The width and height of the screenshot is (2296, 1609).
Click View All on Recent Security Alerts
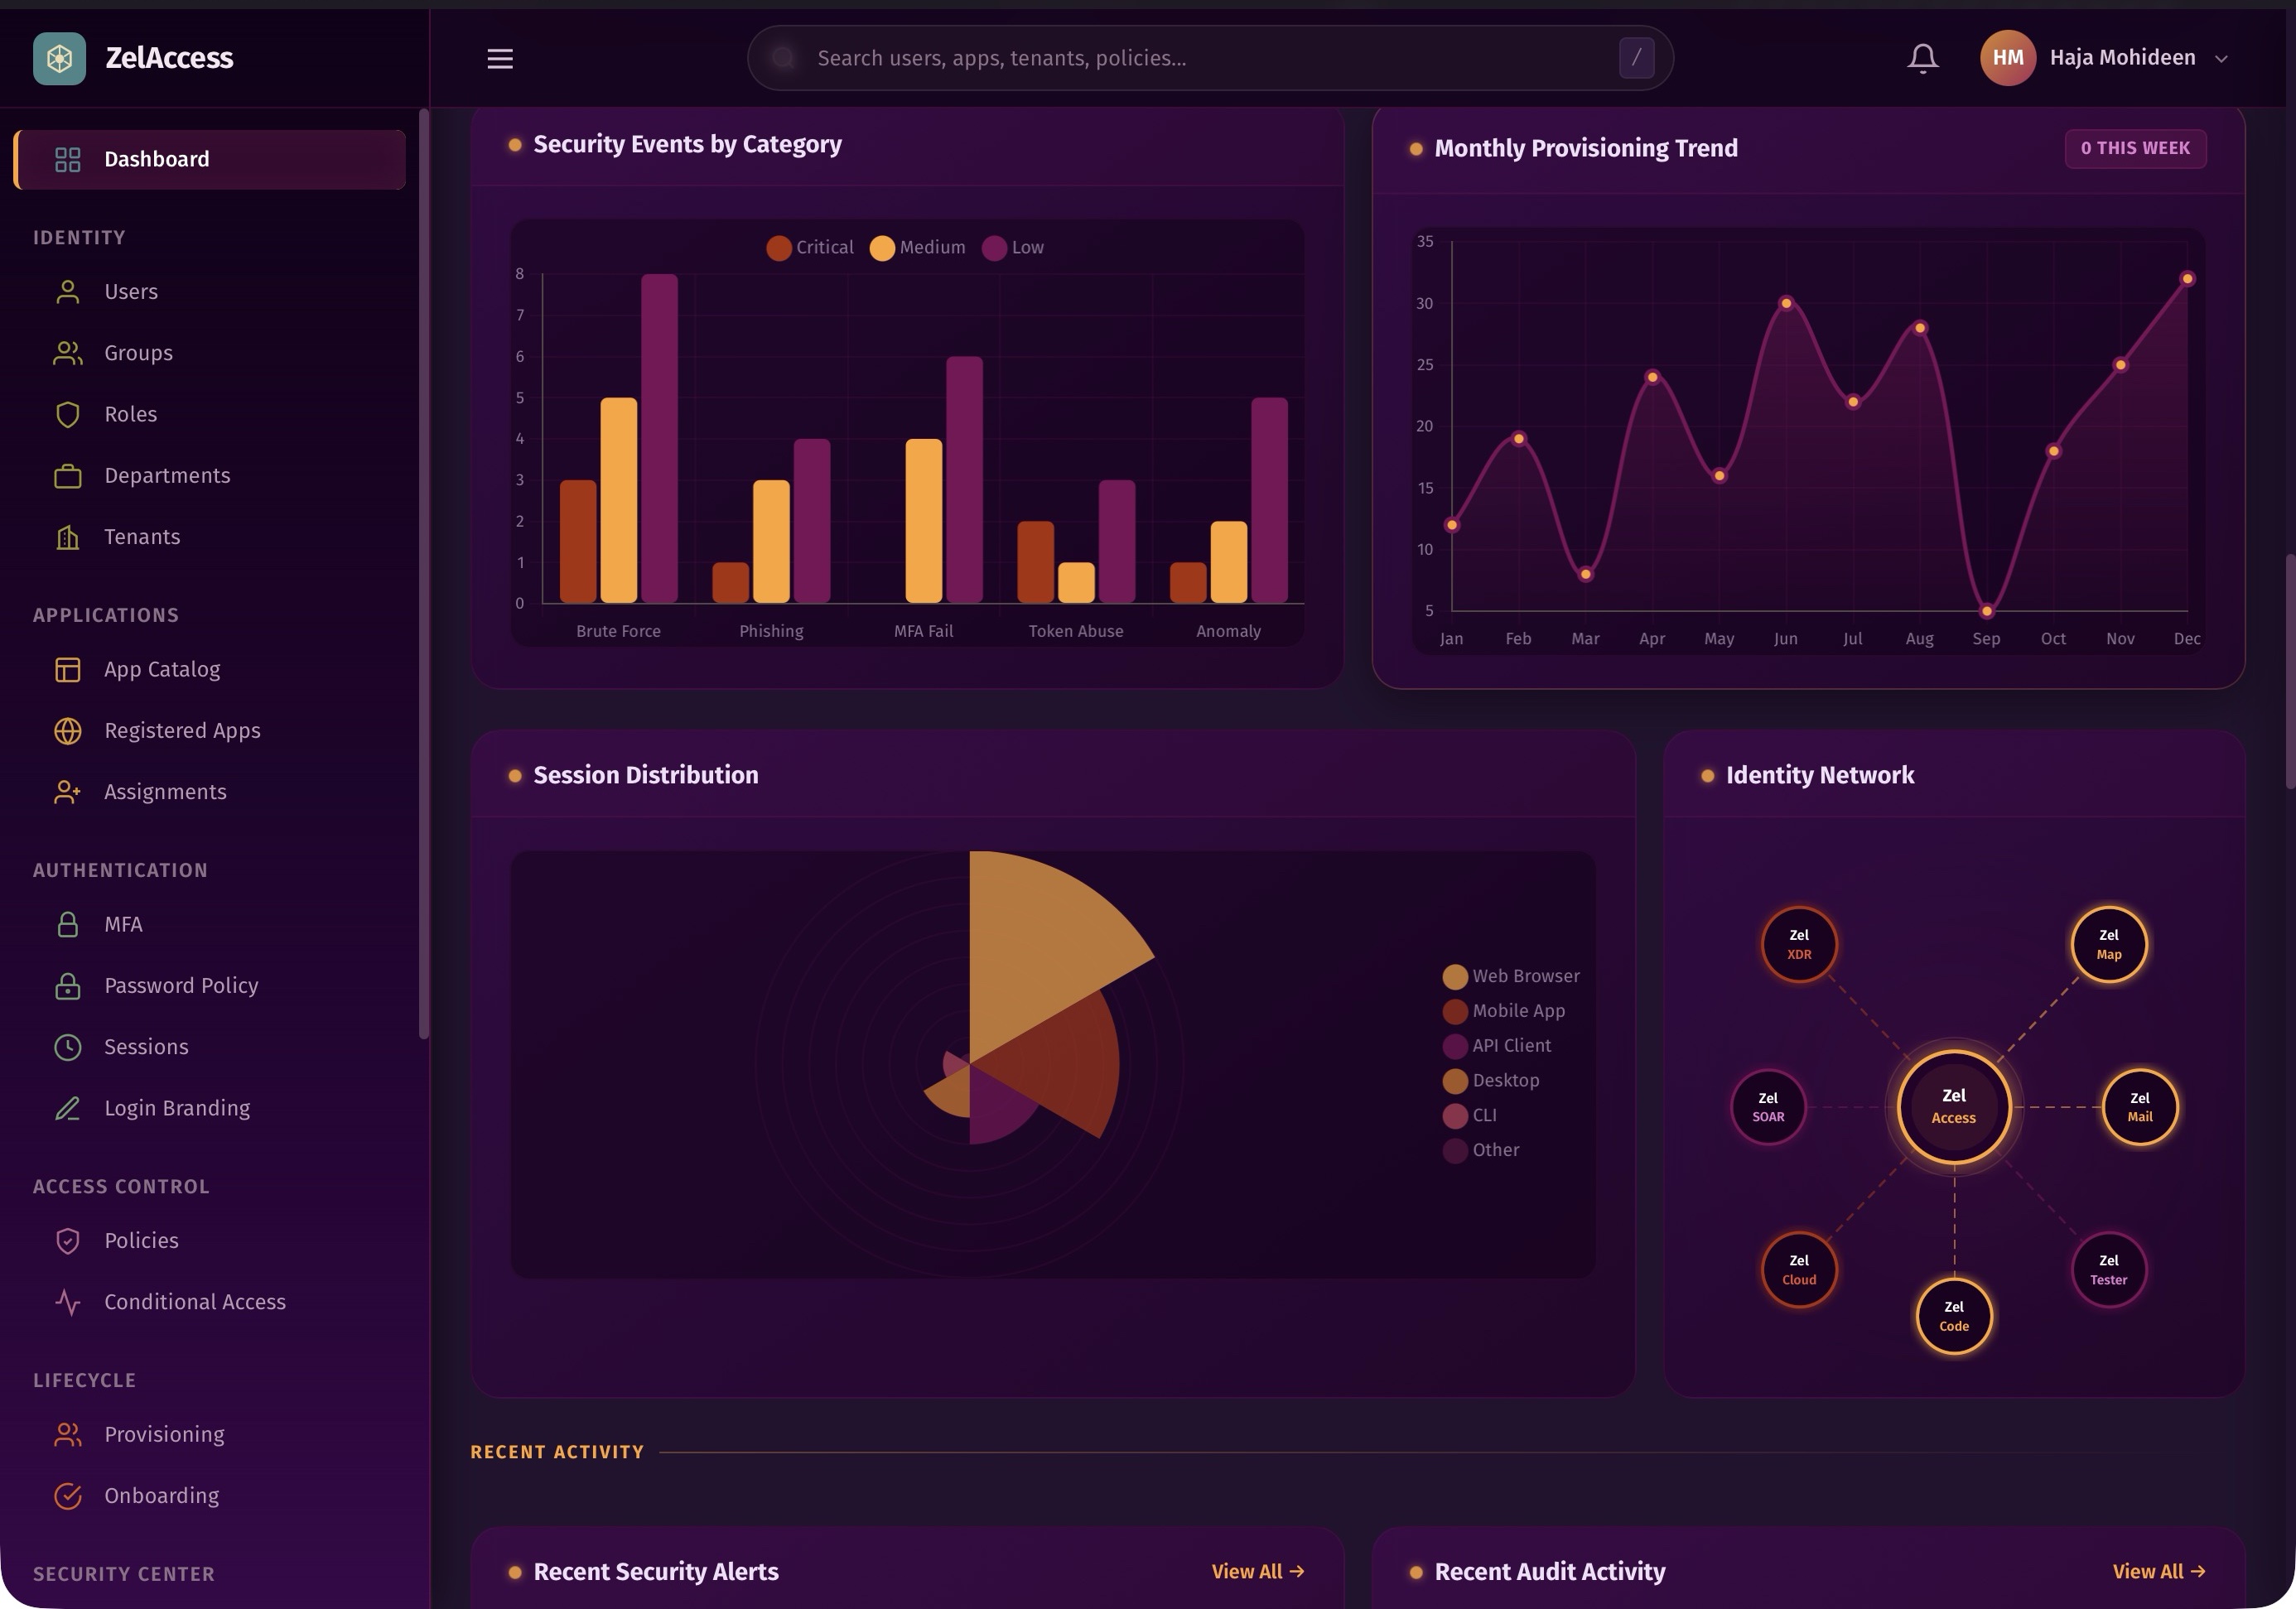click(1257, 1570)
